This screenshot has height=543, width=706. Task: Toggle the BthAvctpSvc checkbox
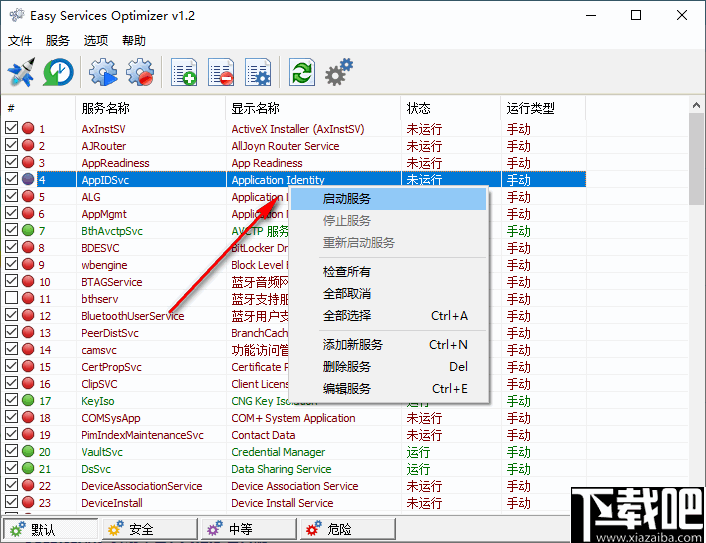coord(12,230)
